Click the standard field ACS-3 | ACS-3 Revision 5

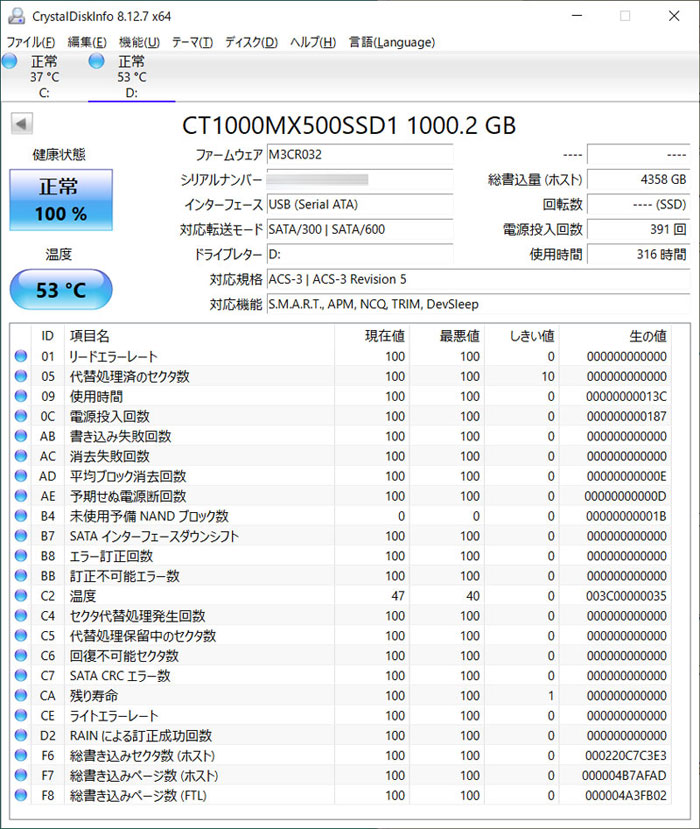pyautogui.click(x=478, y=279)
